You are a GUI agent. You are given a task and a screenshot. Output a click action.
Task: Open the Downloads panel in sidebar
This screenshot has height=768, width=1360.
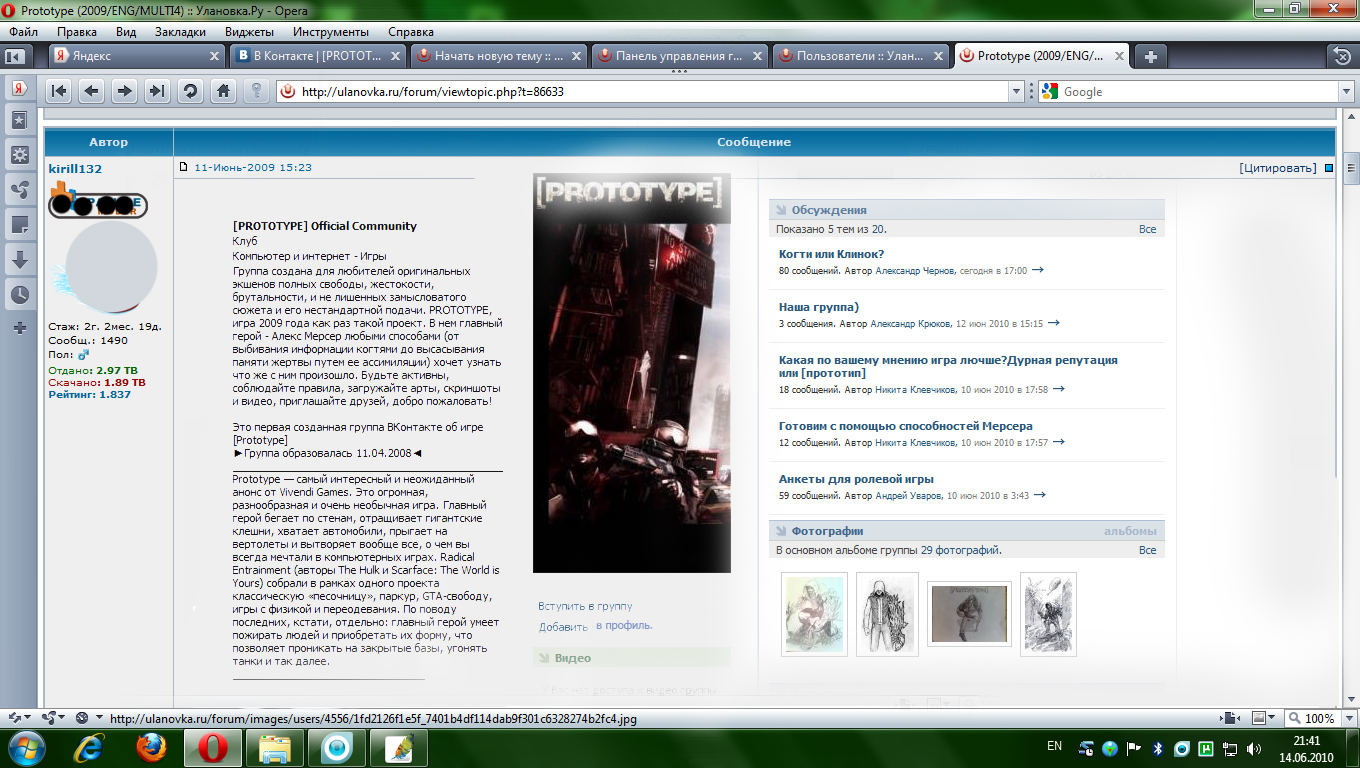pyautogui.click(x=19, y=260)
